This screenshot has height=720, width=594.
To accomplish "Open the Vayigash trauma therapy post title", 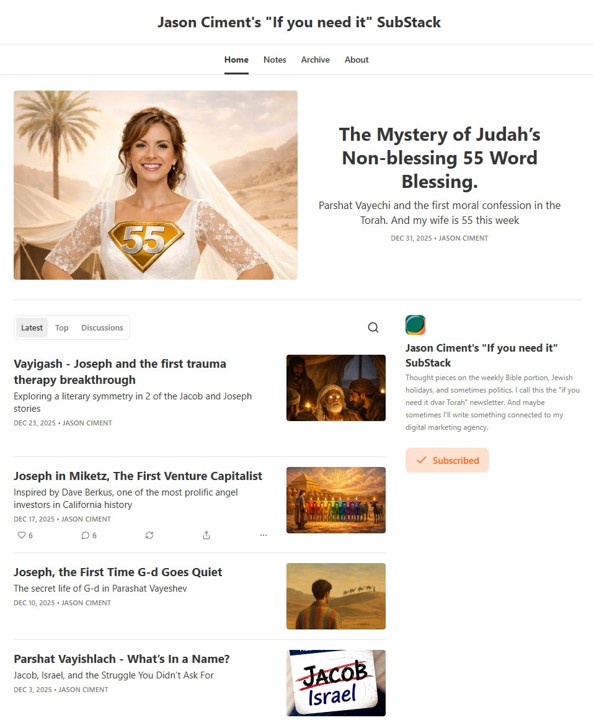I will click(x=120, y=371).
